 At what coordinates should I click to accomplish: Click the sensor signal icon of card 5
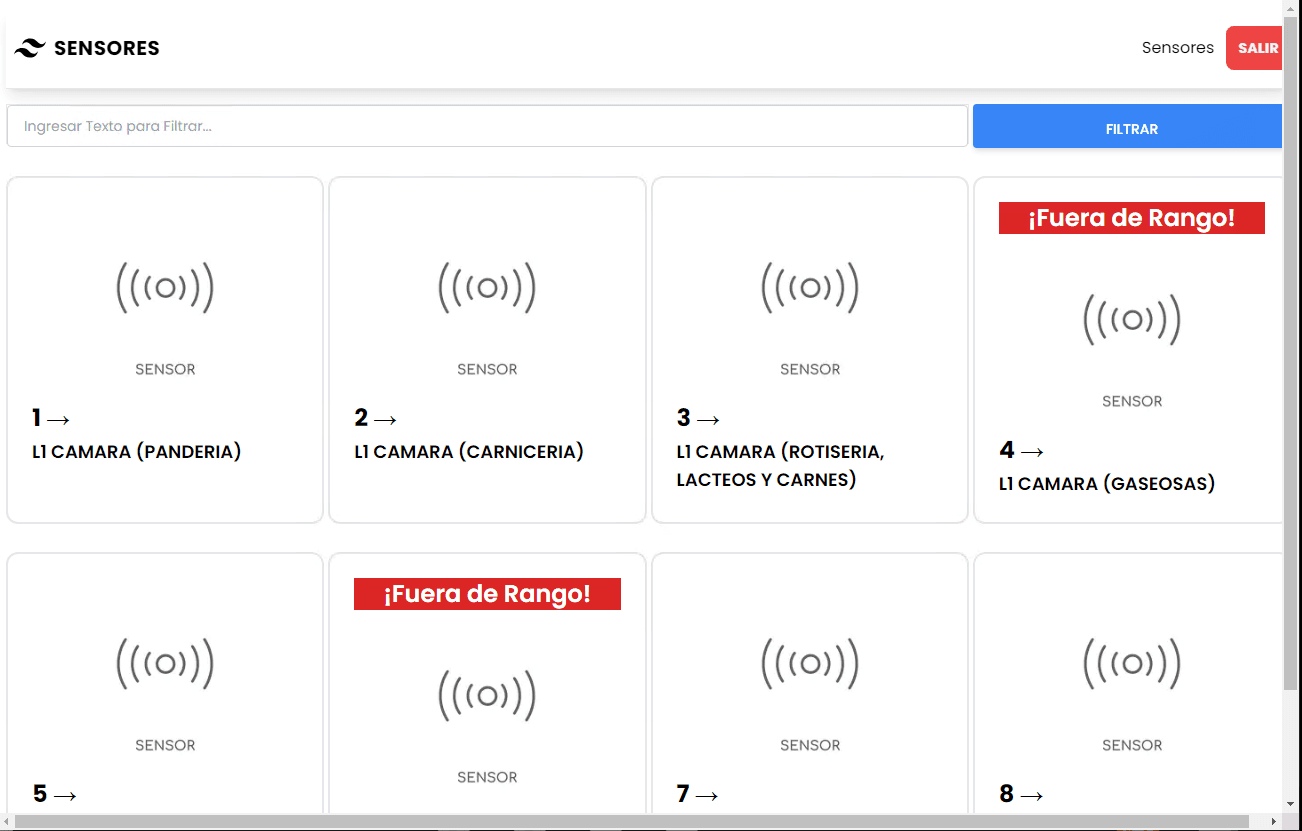click(165, 664)
